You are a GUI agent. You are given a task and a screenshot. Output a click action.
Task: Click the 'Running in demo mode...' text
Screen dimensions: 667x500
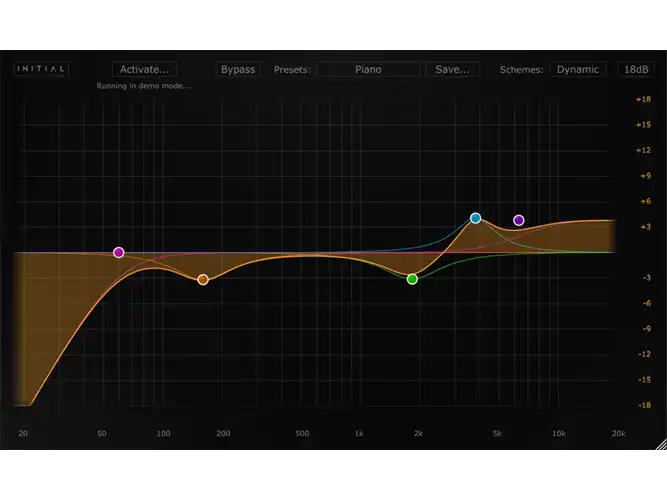pyautogui.click(x=144, y=86)
